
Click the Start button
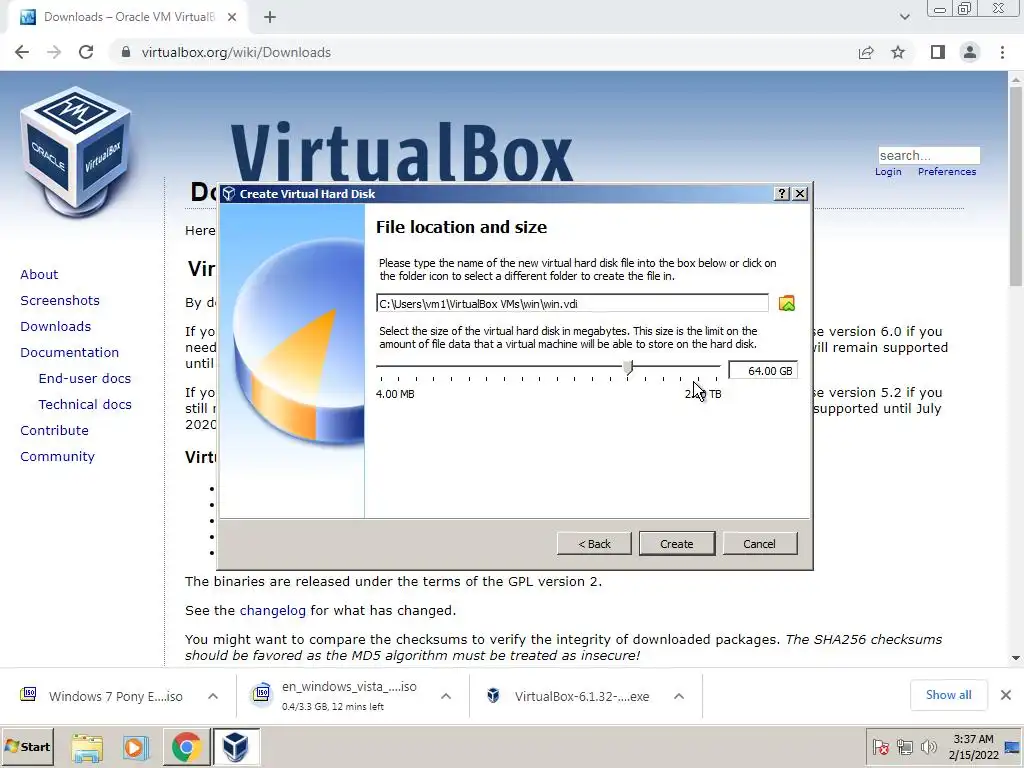coord(27,746)
